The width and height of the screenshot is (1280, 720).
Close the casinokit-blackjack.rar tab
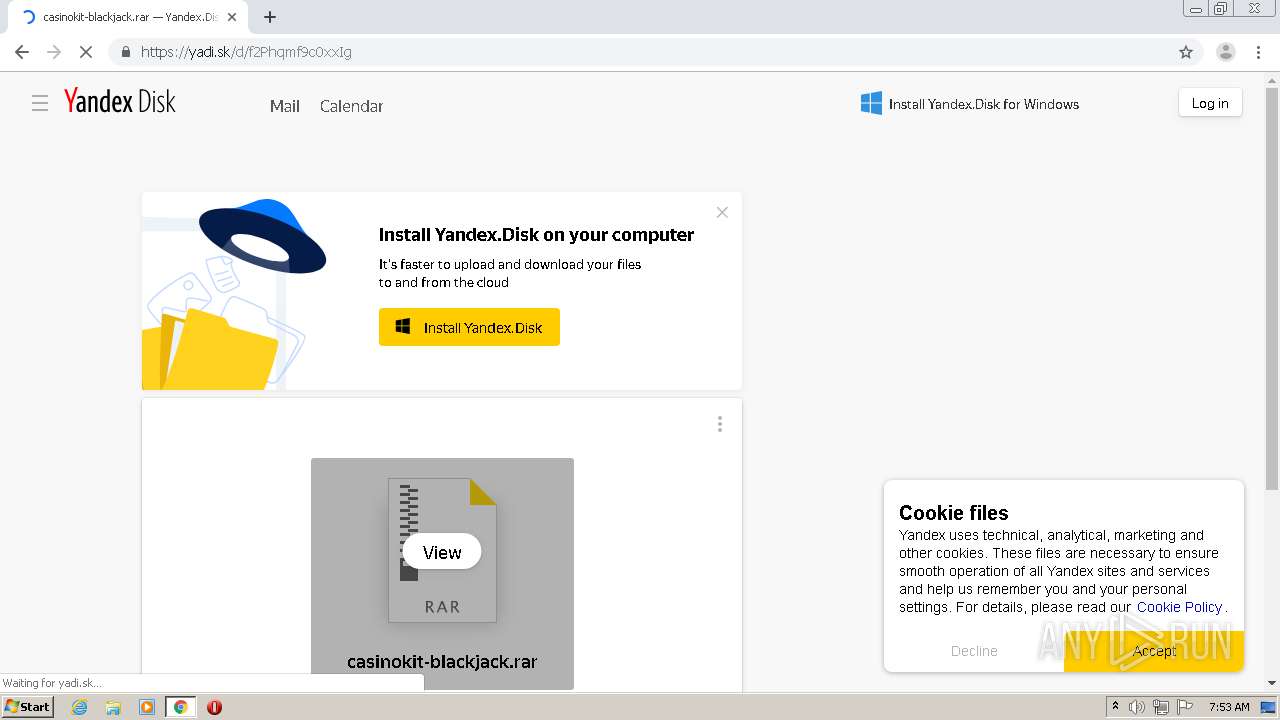click(232, 17)
